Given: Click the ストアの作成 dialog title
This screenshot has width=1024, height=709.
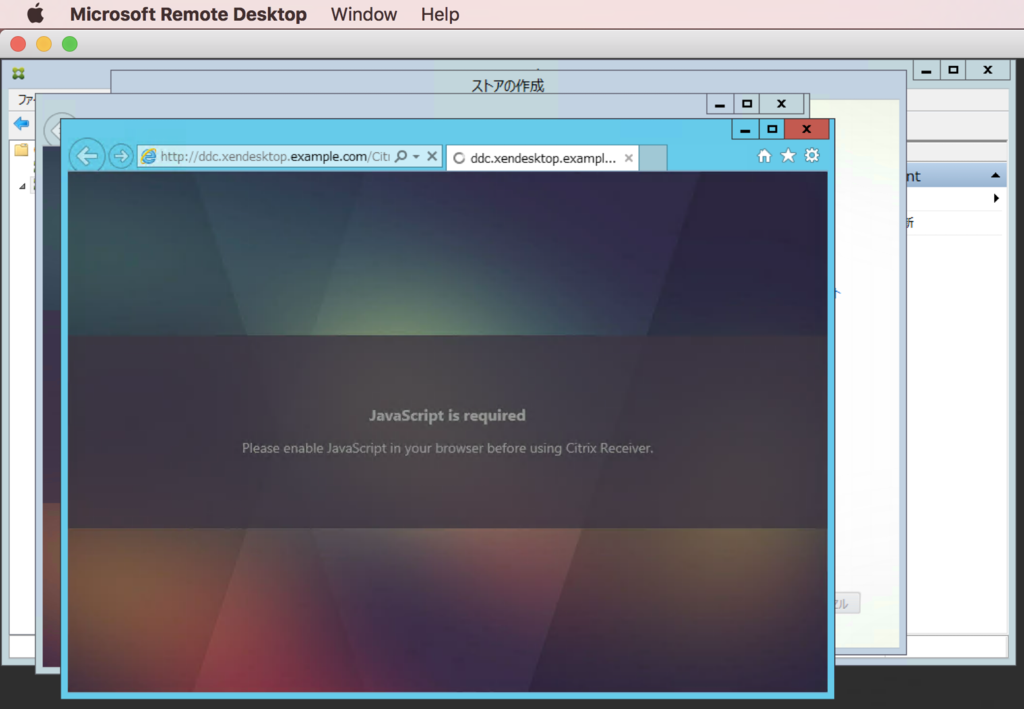Looking at the screenshot, I should coord(507,86).
